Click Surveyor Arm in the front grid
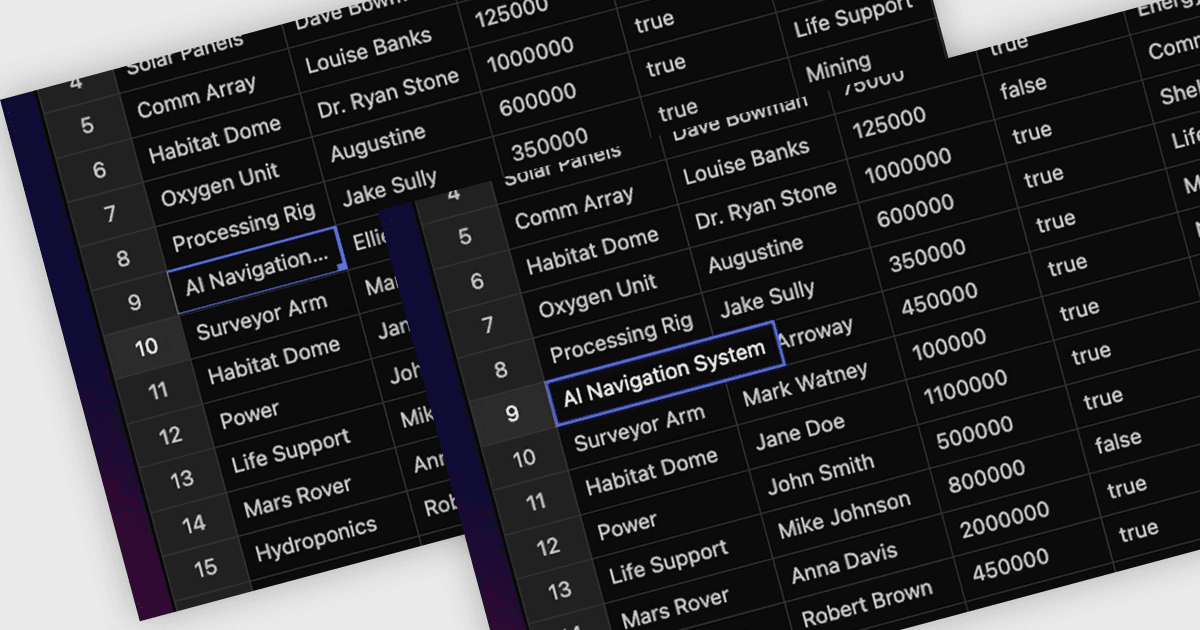1200x630 pixels. [640, 428]
